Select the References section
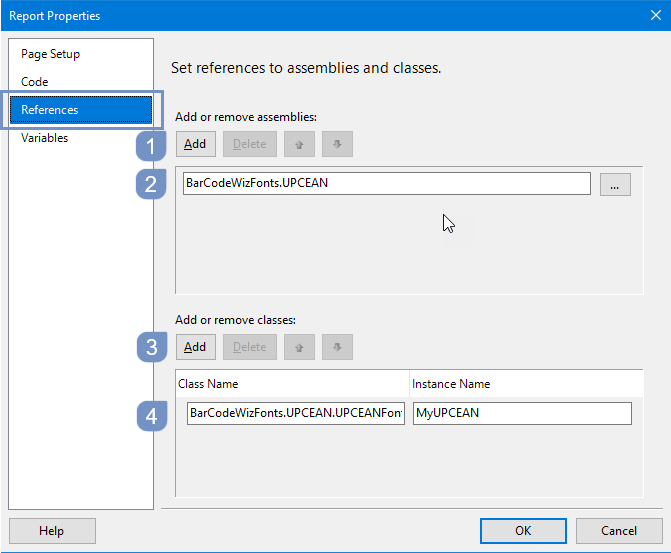 click(81, 110)
